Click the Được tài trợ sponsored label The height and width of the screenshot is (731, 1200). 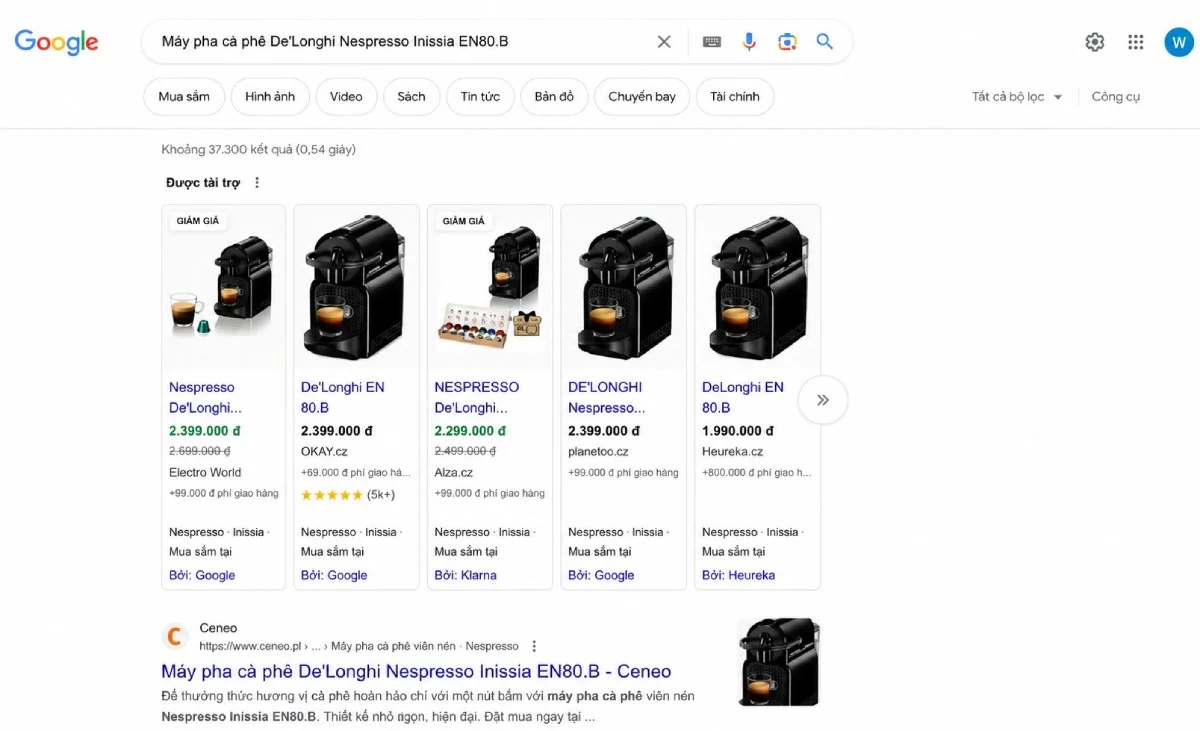point(203,183)
